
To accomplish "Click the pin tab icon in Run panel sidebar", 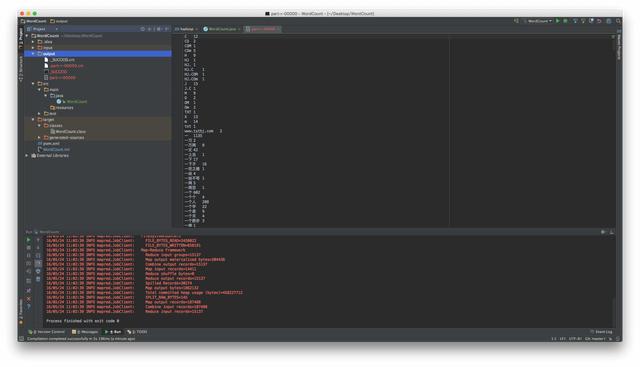I will (28, 290).
